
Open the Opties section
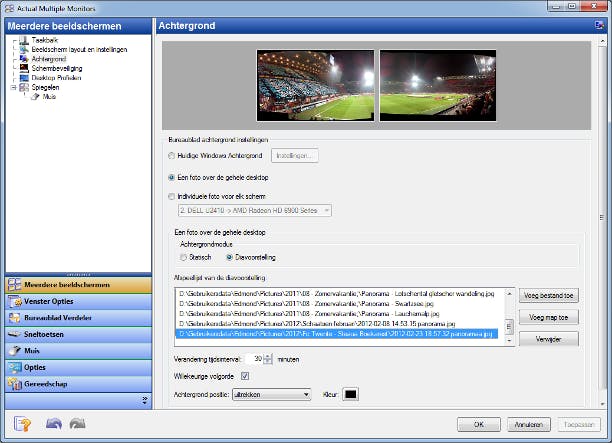pyautogui.click(x=78, y=367)
